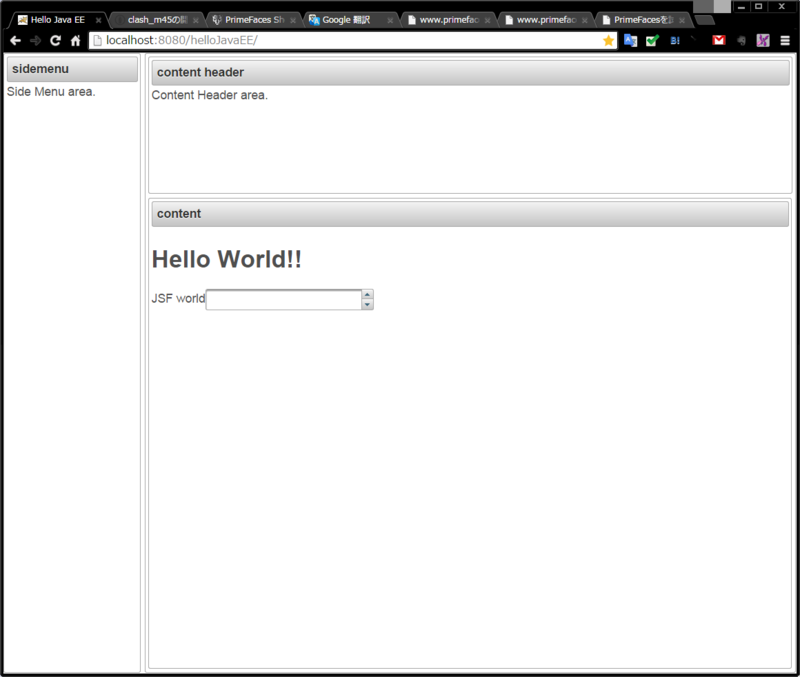Close the PrimeFaces Sh tab
The image size is (800, 677).
[293, 20]
